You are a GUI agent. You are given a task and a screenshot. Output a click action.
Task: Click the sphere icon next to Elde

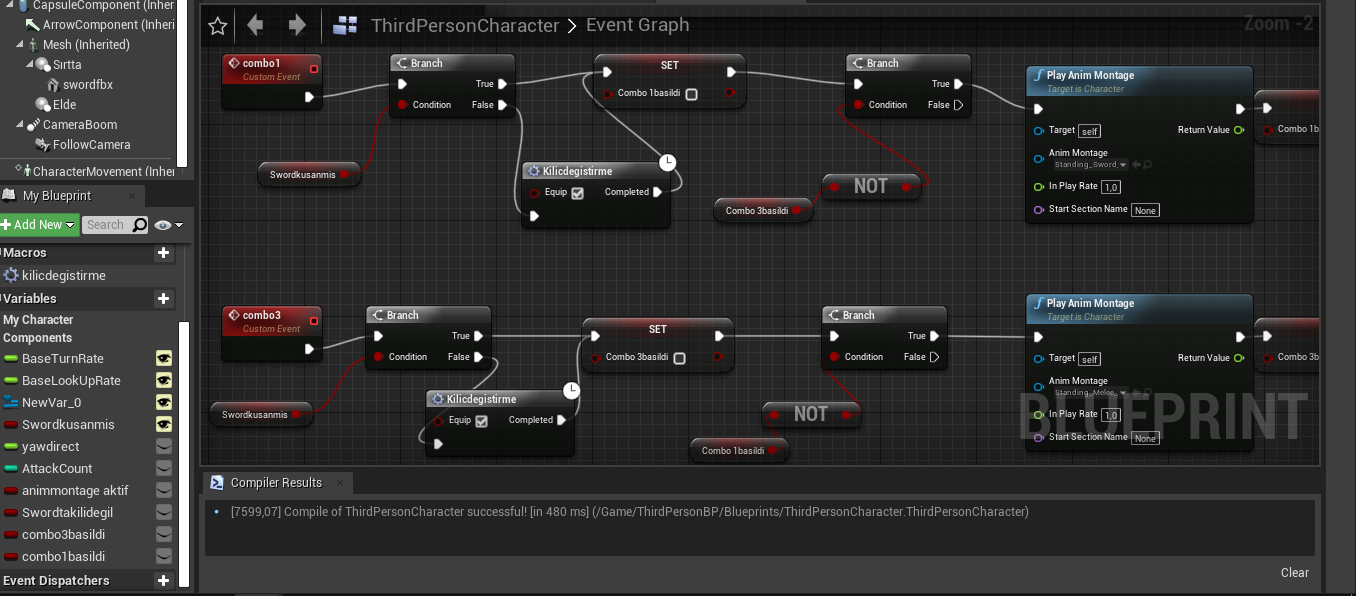click(43, 104)
